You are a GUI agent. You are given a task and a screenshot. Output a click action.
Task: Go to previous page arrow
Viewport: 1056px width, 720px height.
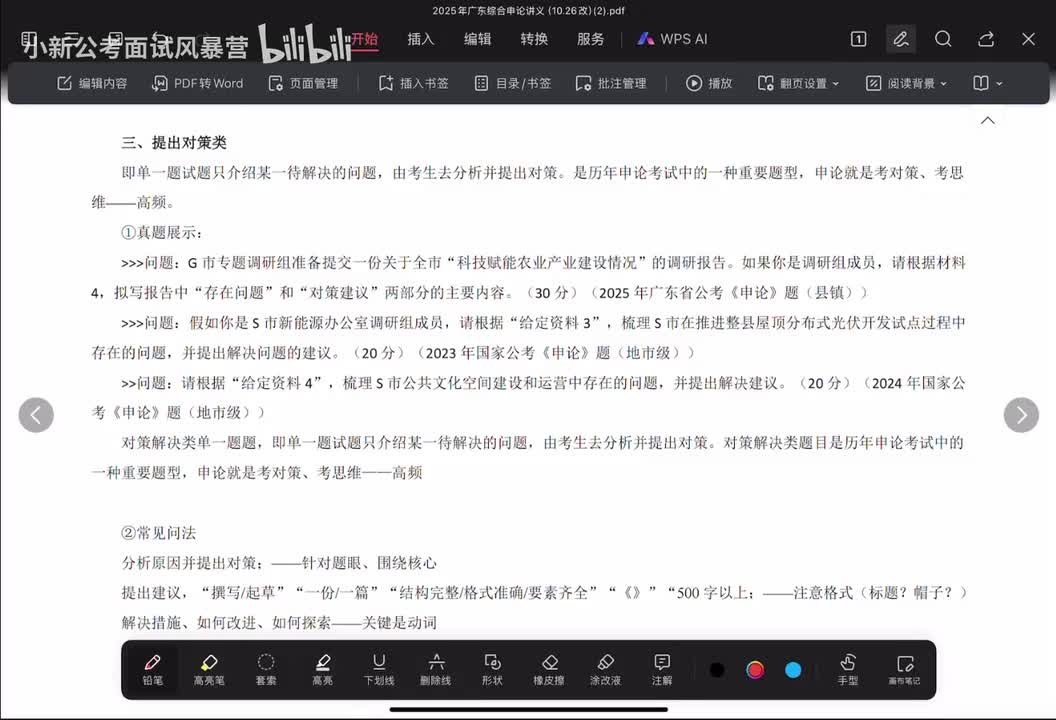coord(36,415)
